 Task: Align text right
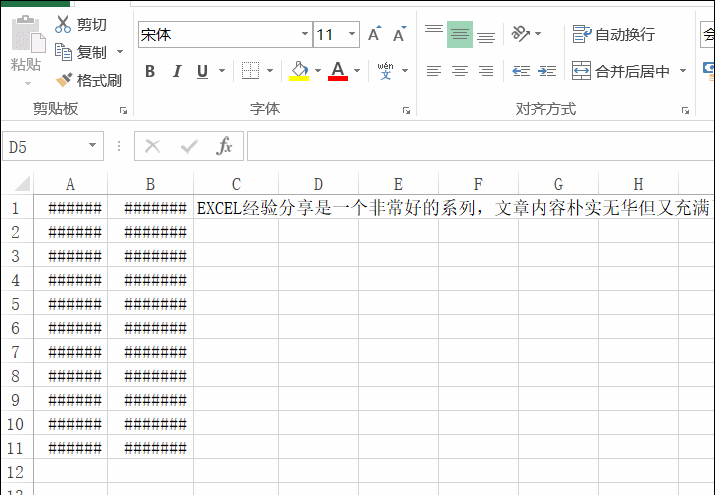(486, 71)
